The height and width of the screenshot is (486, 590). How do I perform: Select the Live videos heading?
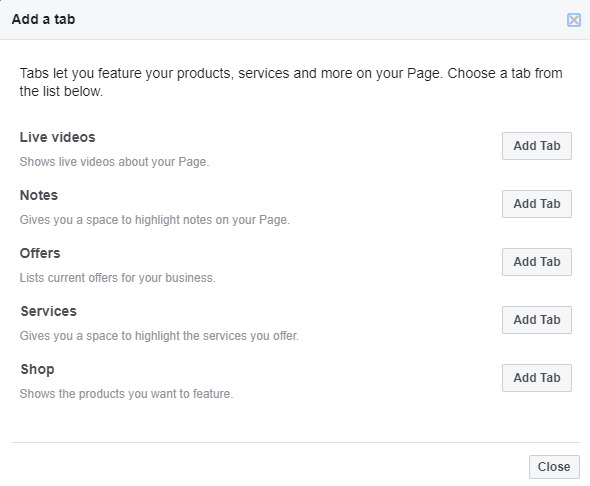[x=57, y=137]
